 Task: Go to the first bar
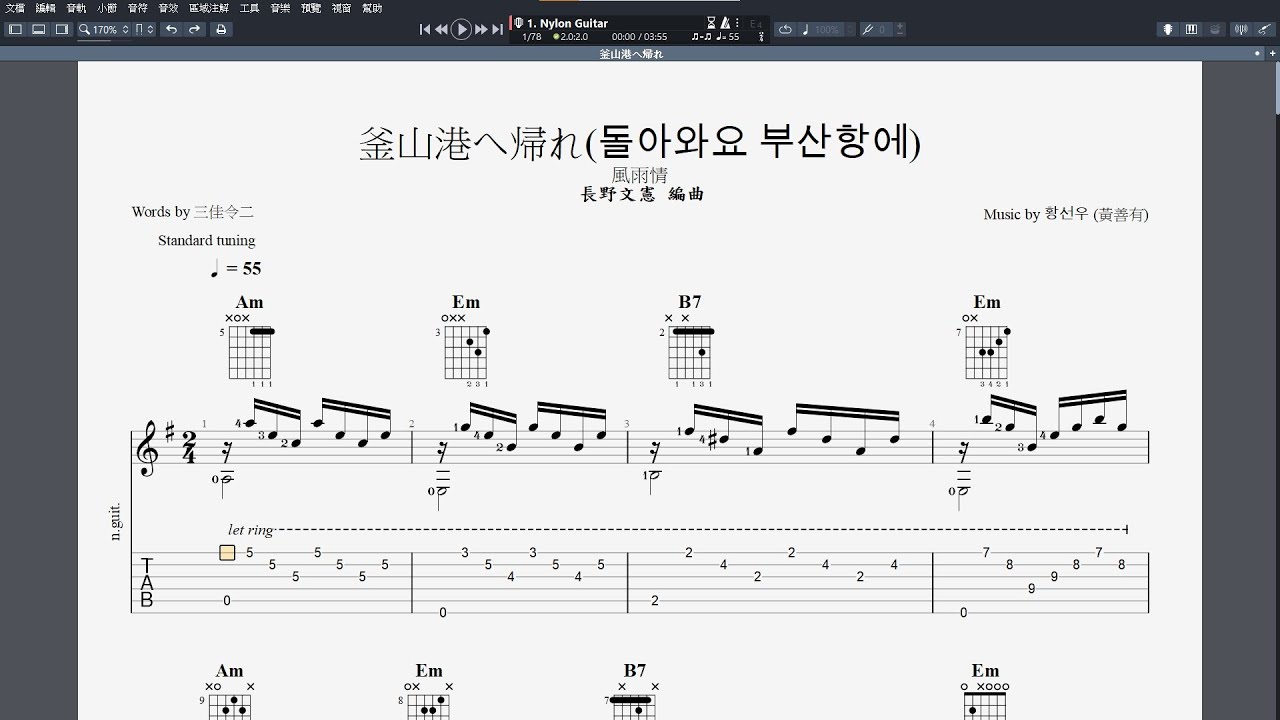[425, 30]
